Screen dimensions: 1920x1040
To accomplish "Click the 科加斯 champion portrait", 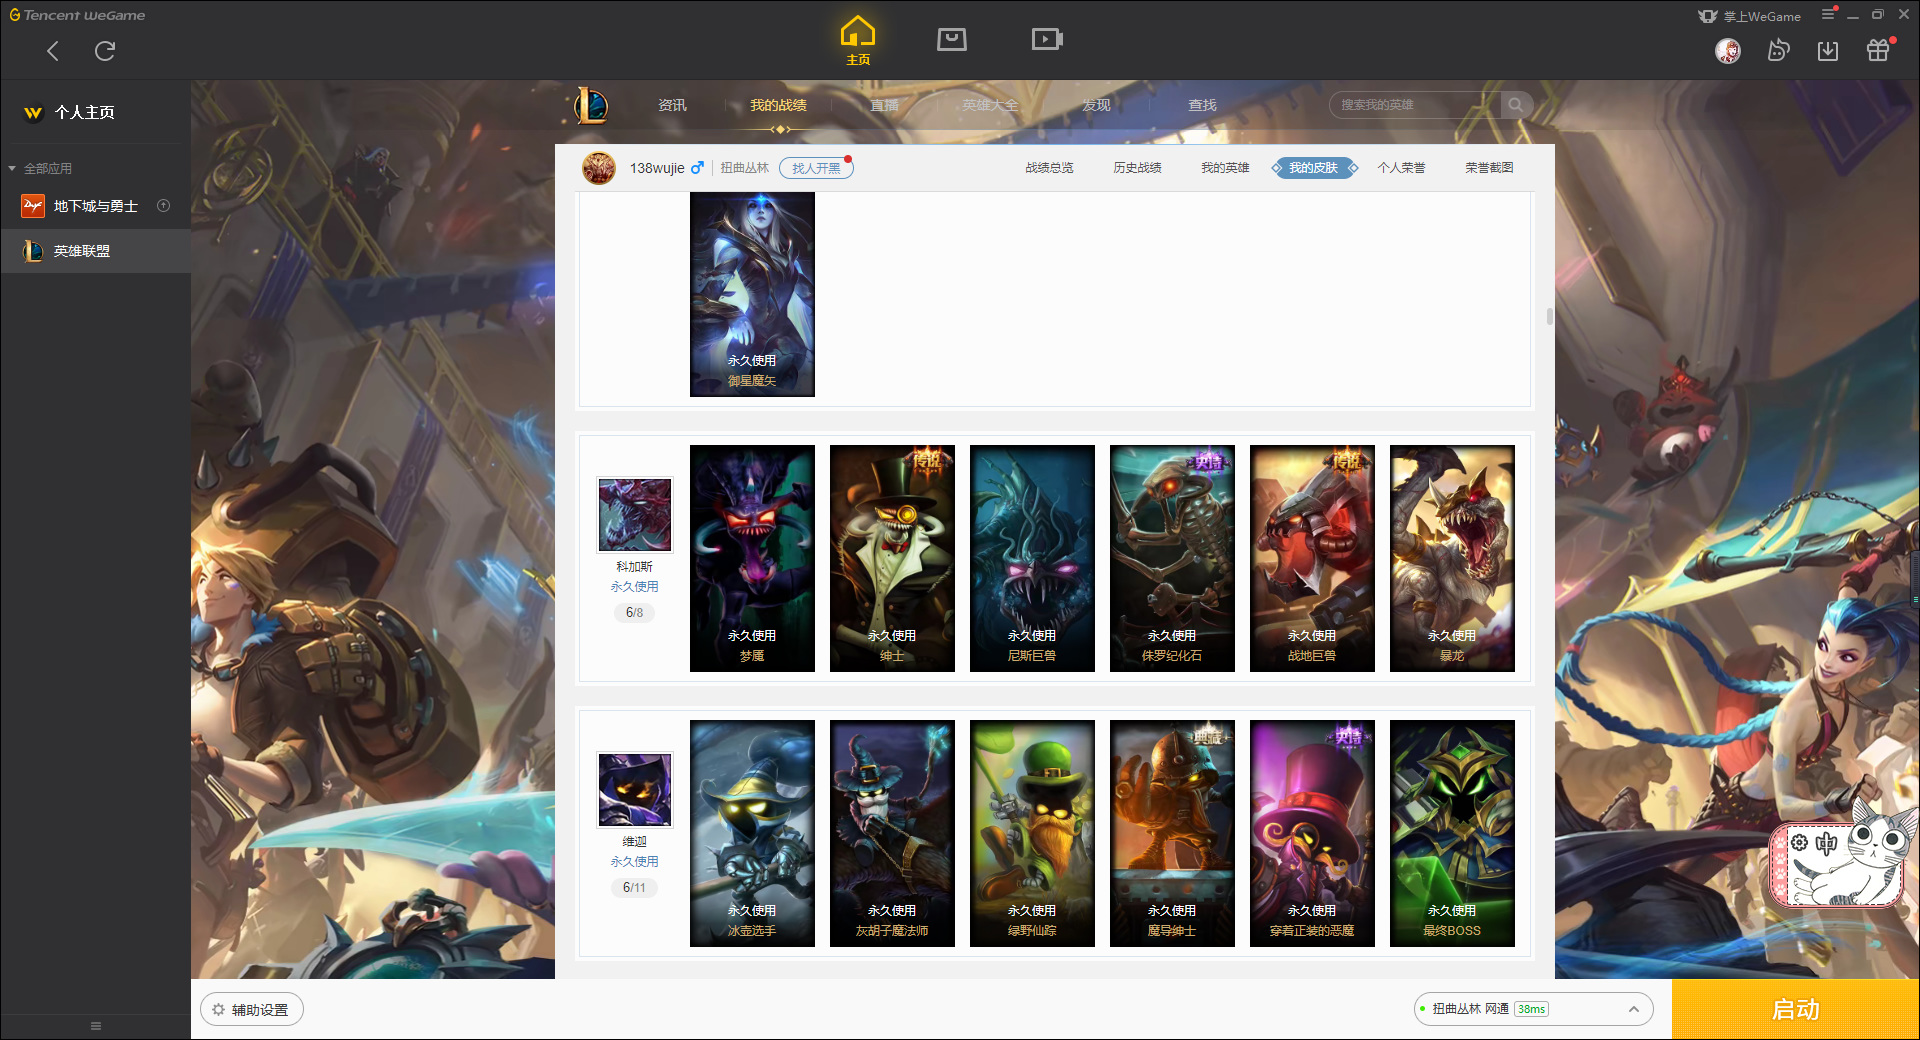I will [634, 515].
